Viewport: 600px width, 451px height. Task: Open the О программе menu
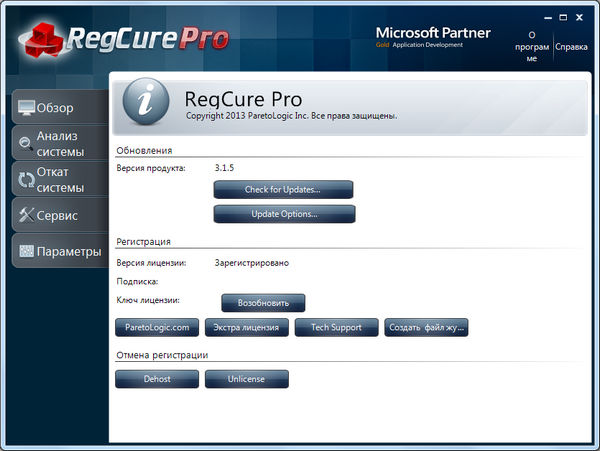pos(531,46)
